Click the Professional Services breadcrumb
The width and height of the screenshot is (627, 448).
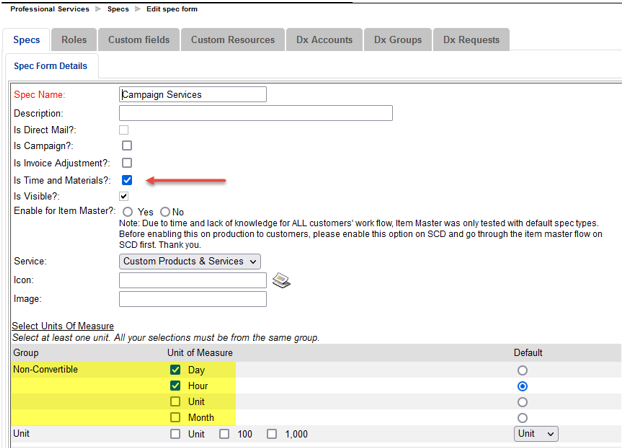tap(50, 9)
